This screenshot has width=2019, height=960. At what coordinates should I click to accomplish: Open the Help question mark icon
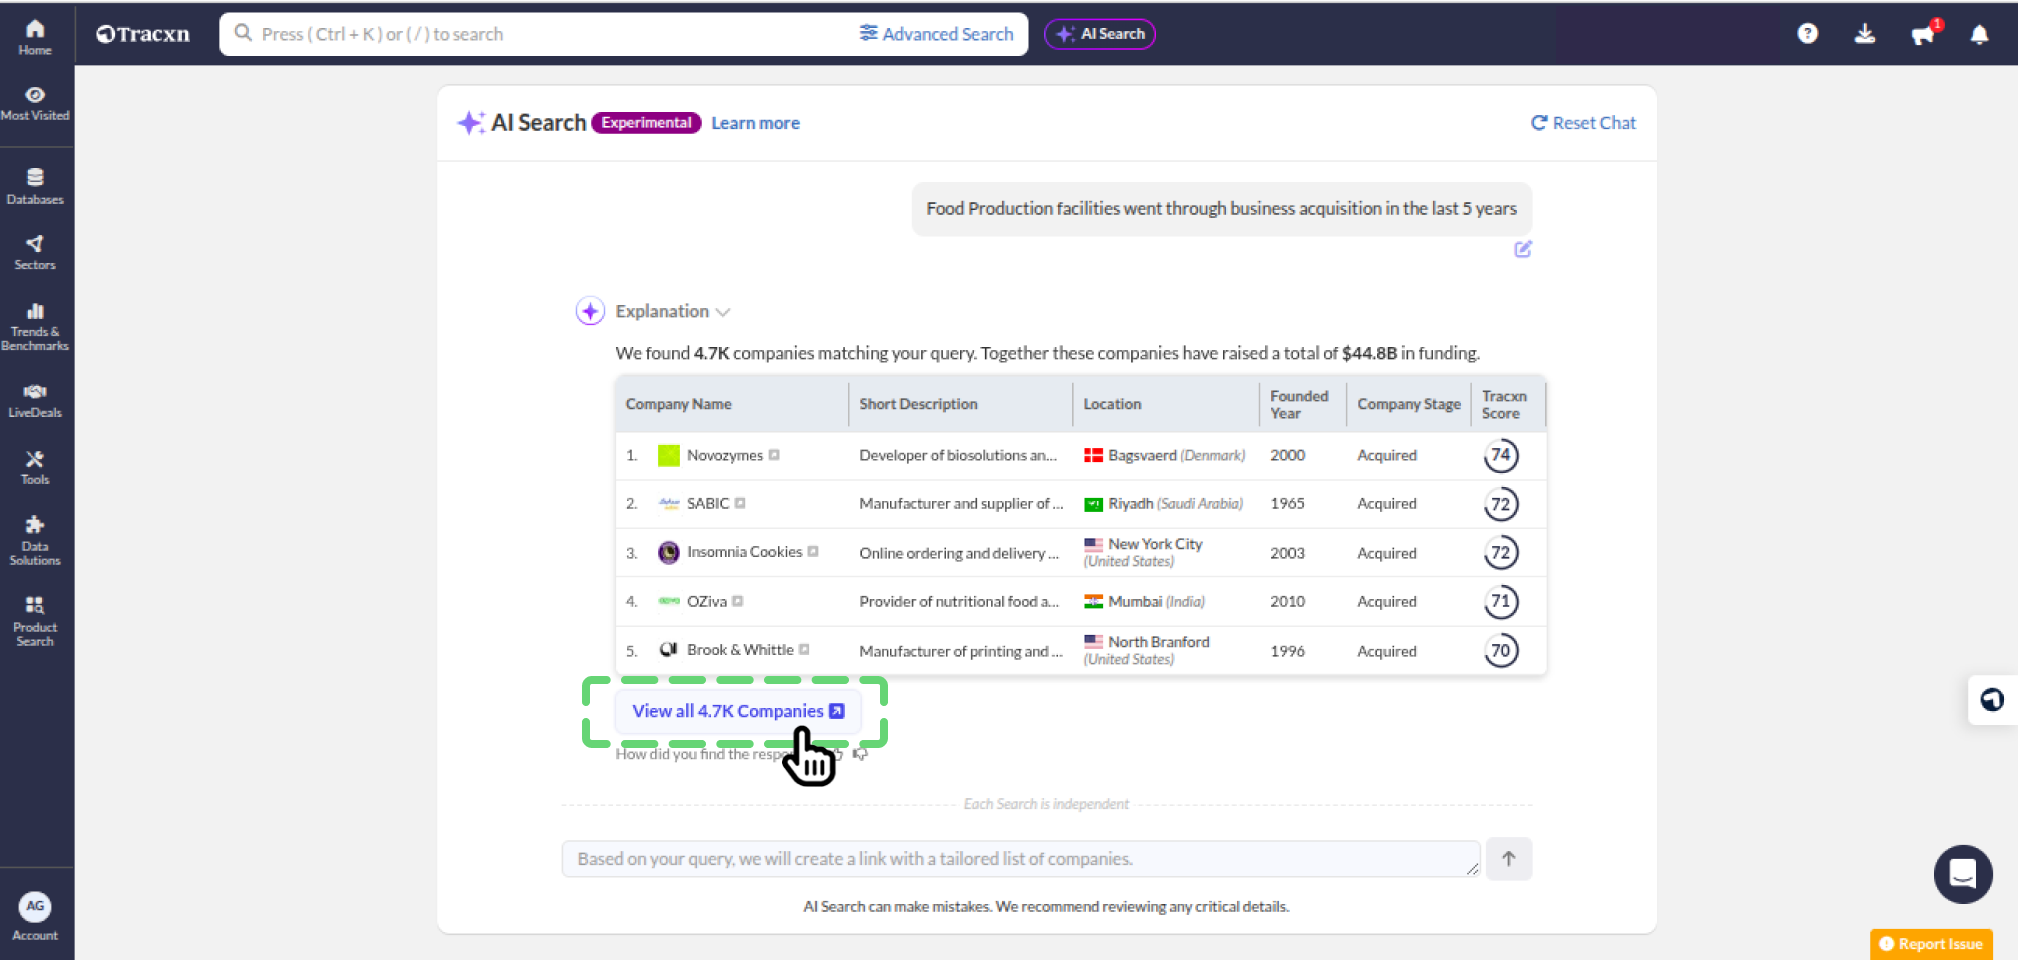coord(1807,34)
